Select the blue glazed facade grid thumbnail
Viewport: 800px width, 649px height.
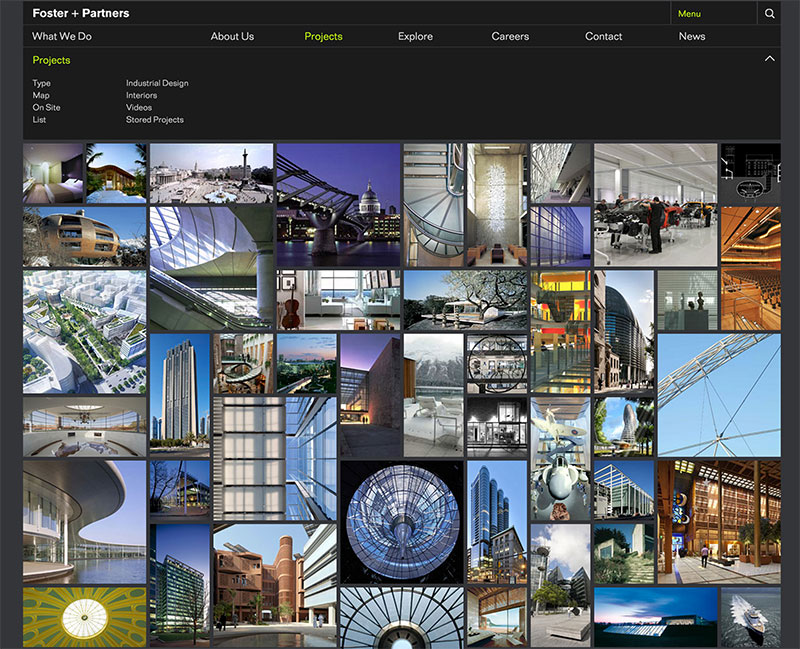tap(560, 237)
